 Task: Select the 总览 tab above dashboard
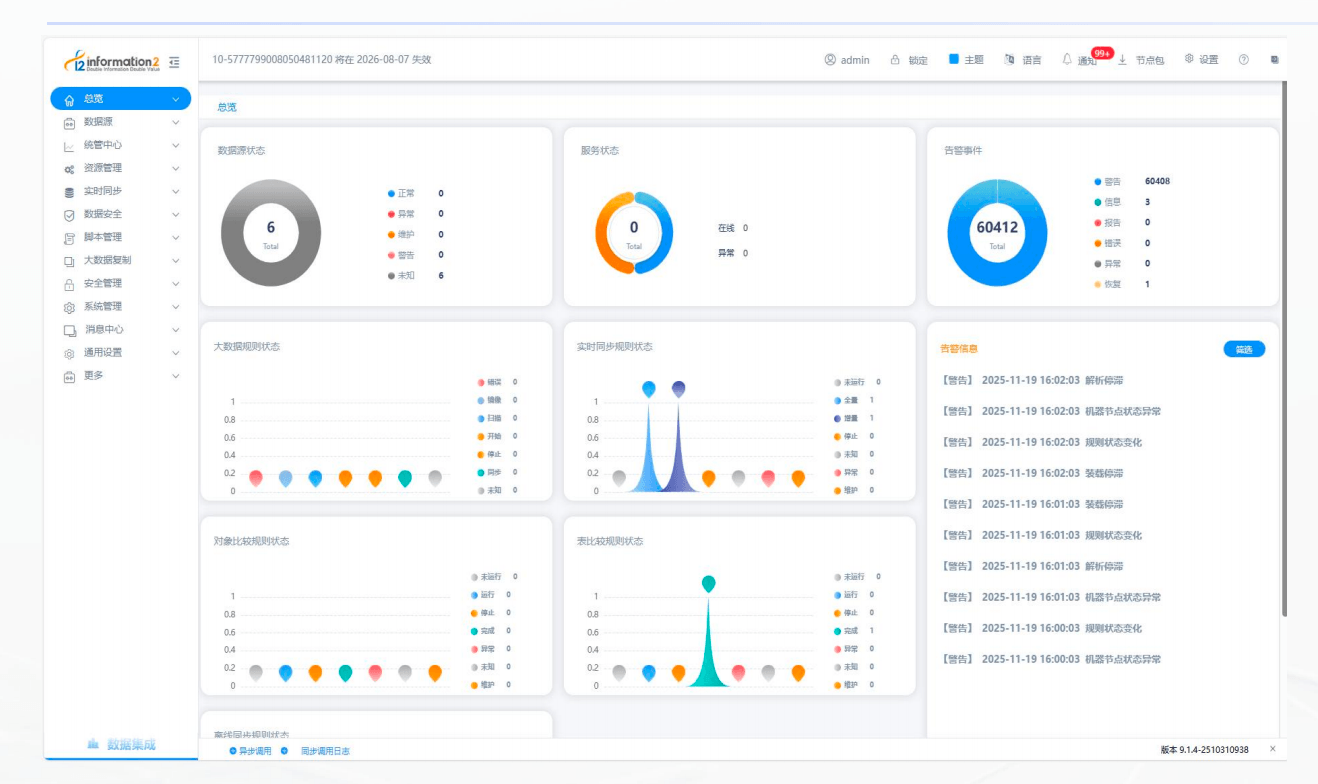tap(227, 107)
